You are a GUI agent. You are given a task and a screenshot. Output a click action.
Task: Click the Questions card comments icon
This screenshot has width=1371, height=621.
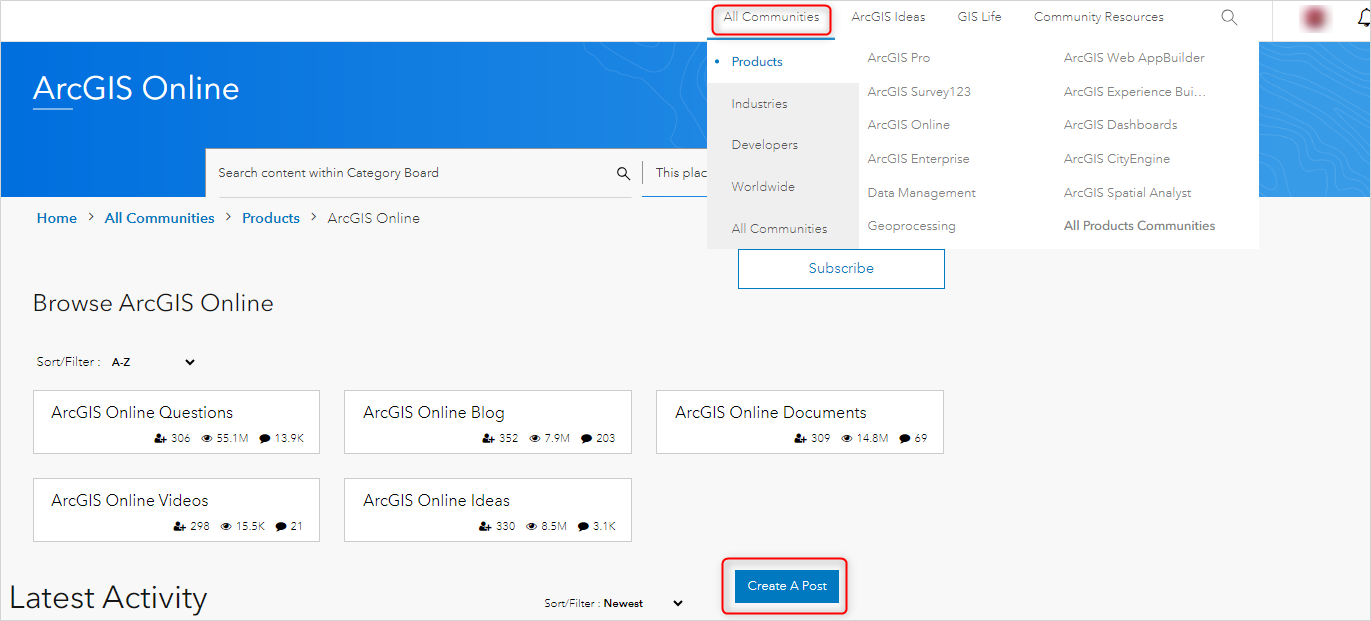(265, 439)
